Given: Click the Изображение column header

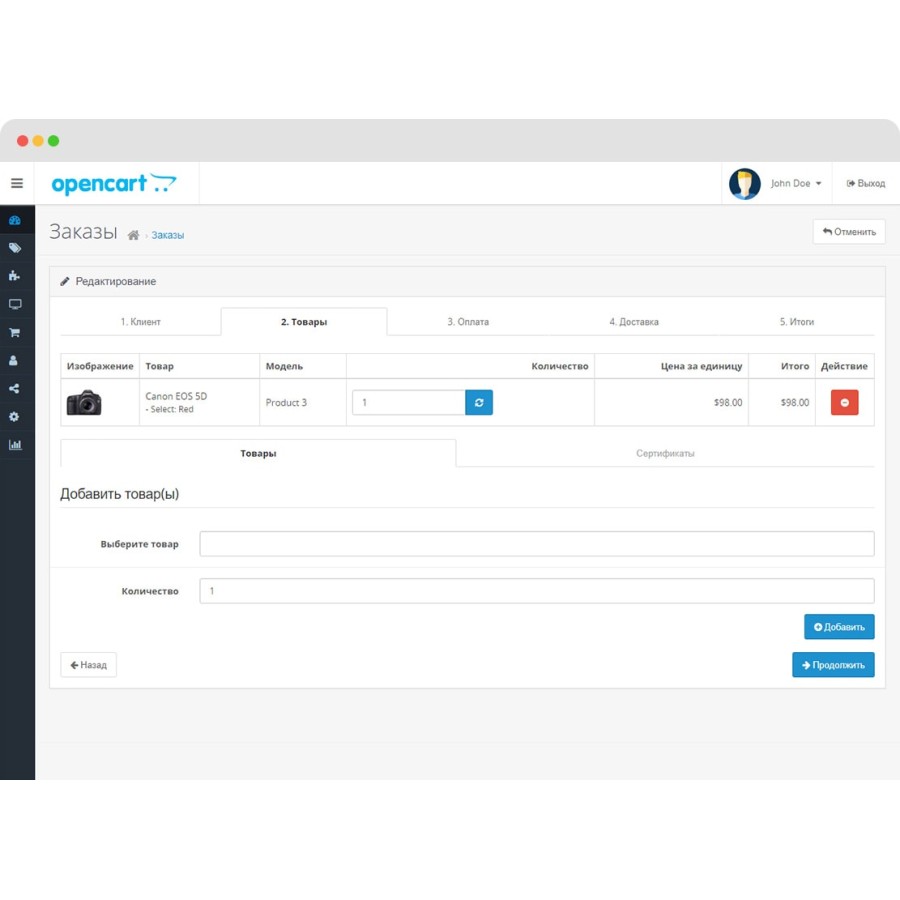Looking at the screenshot, I should tap(100, 366).
